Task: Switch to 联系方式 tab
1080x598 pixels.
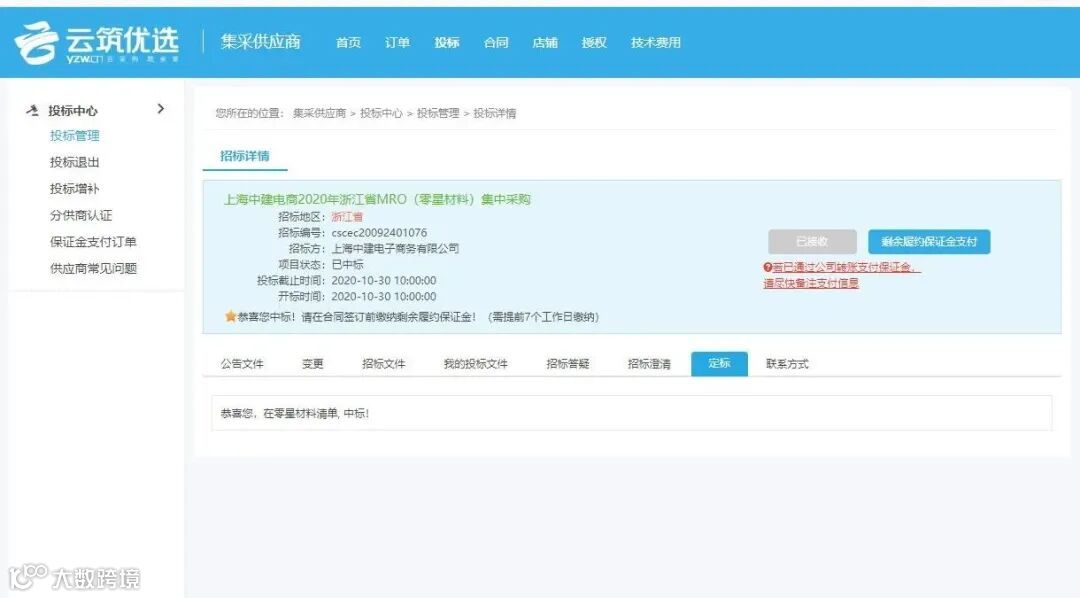Action: [787, 364]
